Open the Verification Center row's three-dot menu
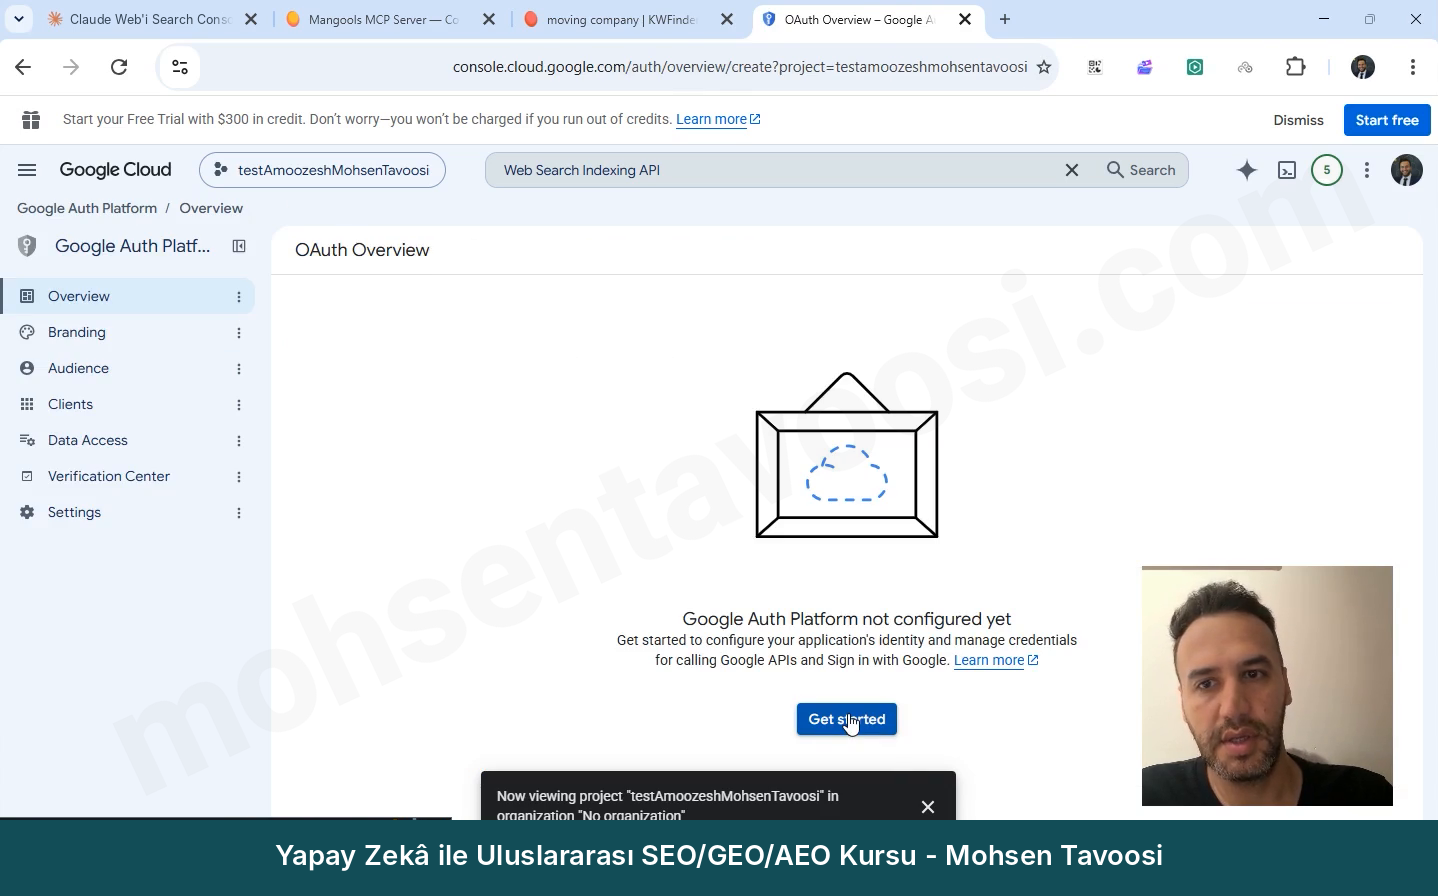This screenshot has width=1438, height=896. click(x=239, y=477)
